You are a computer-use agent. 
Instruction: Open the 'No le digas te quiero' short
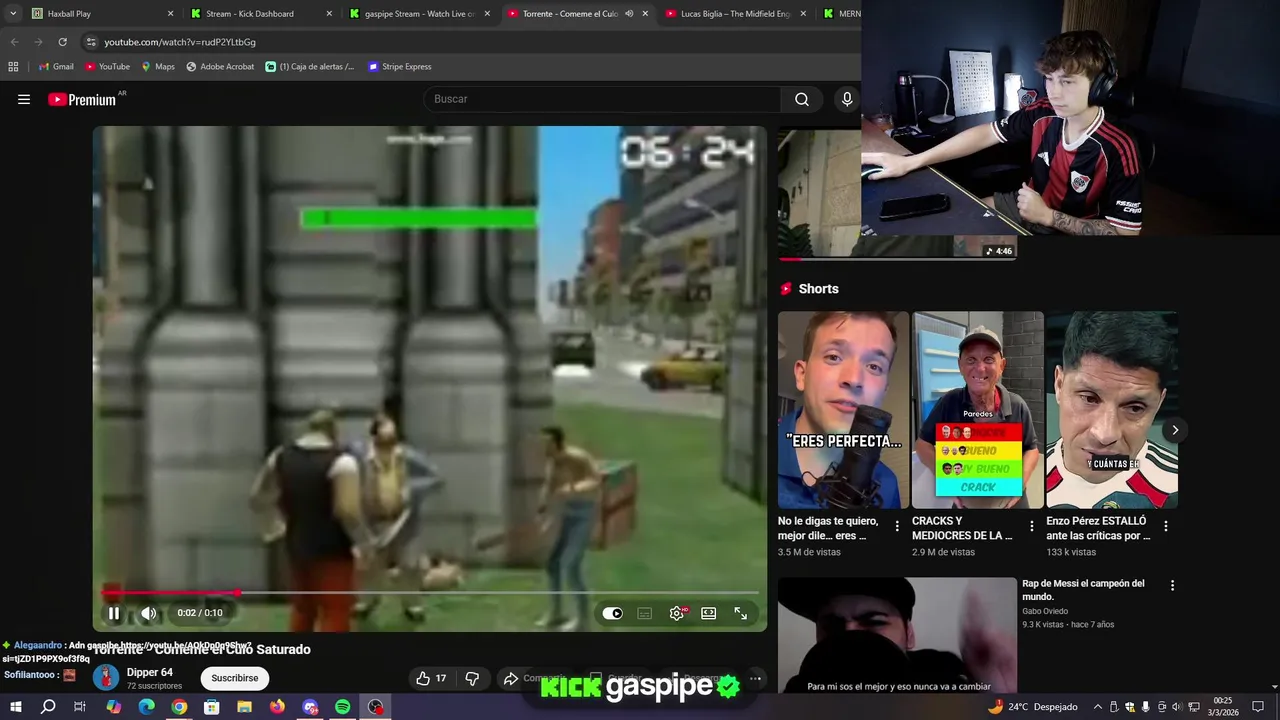coord(843,410)
